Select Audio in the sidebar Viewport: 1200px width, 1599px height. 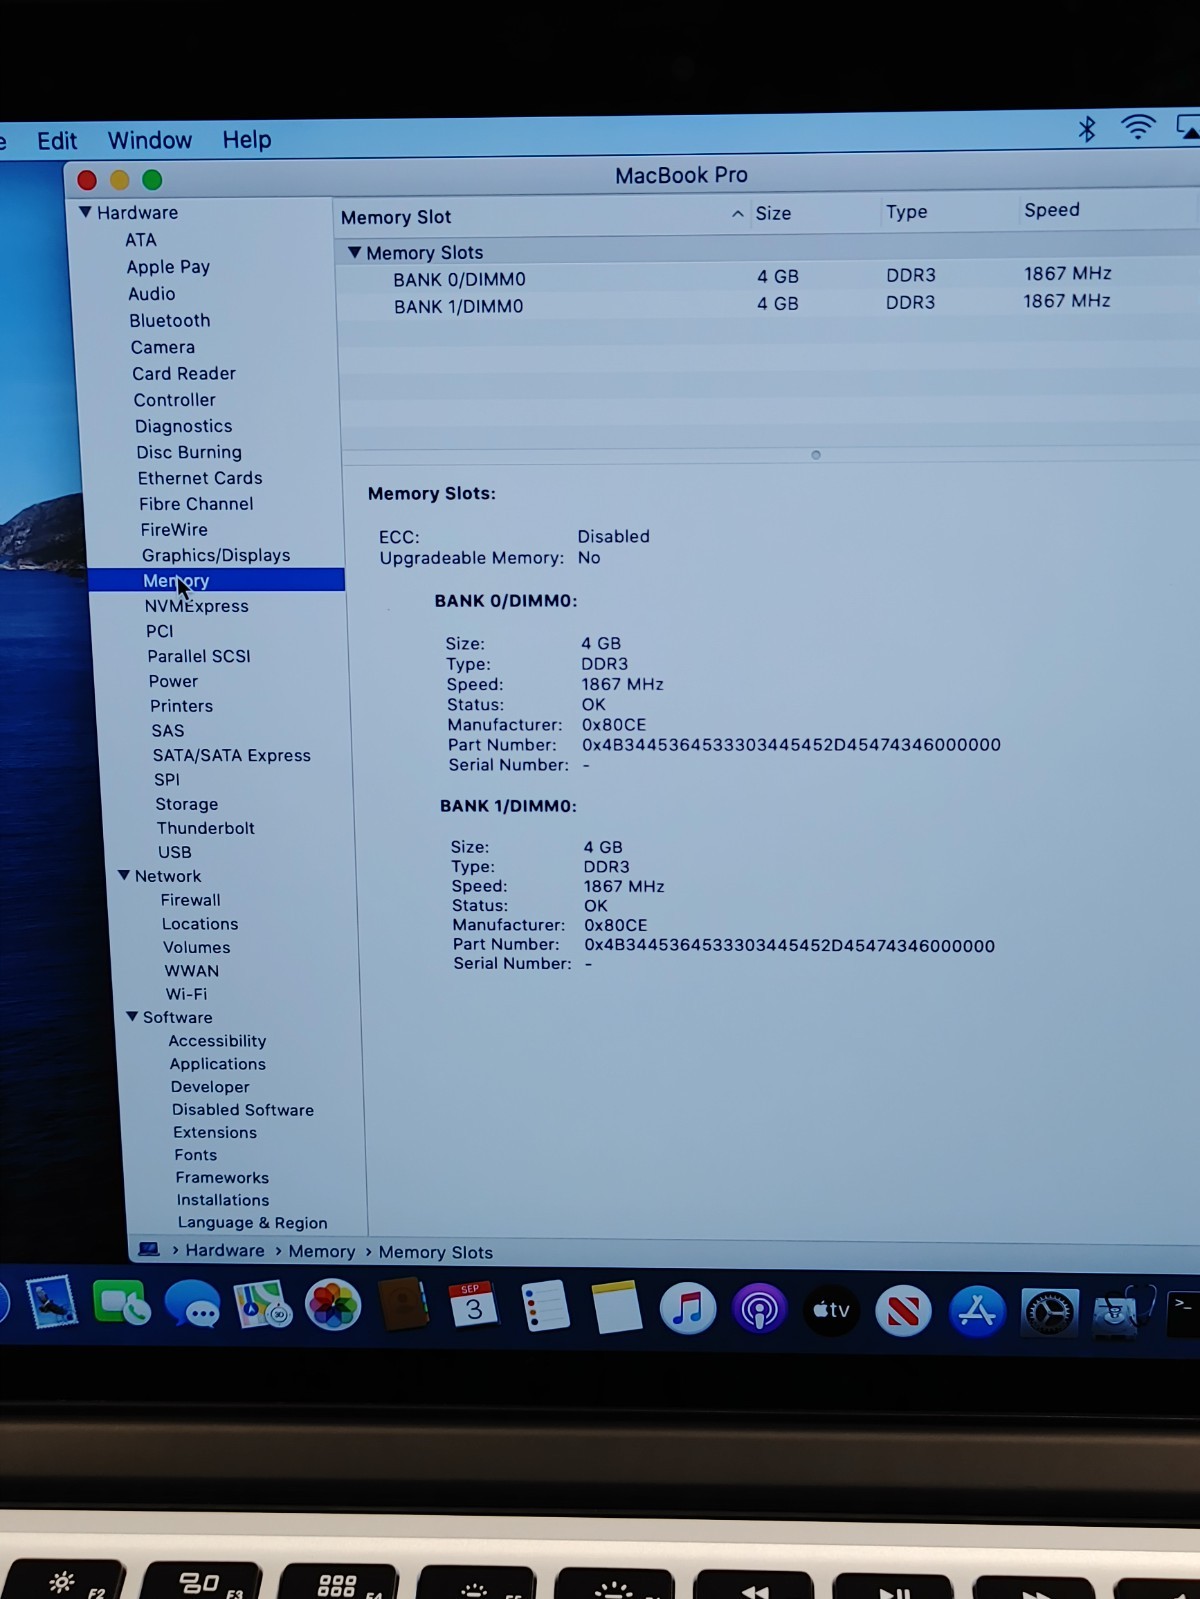pyautogui.click(x=151, y=294)
